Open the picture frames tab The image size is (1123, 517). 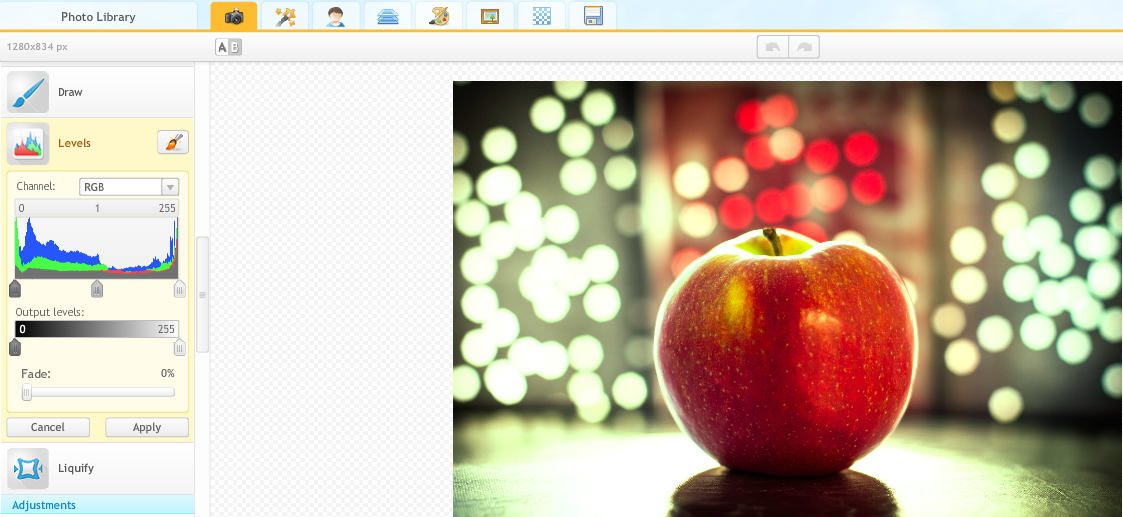(489, 16)
